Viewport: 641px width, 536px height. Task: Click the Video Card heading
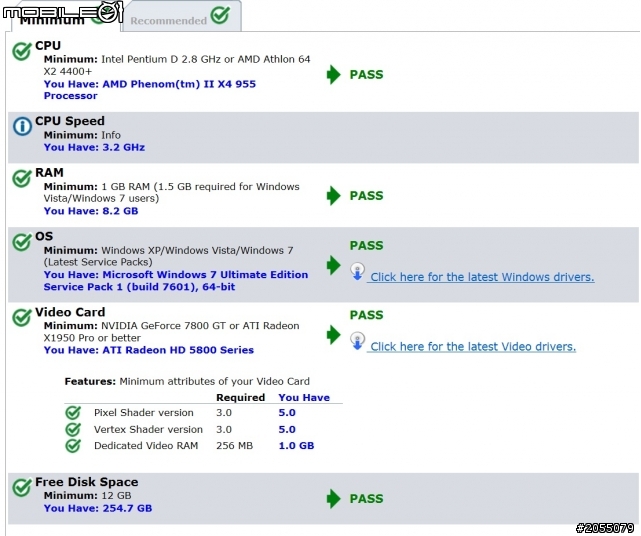click(x=70, y=312)
